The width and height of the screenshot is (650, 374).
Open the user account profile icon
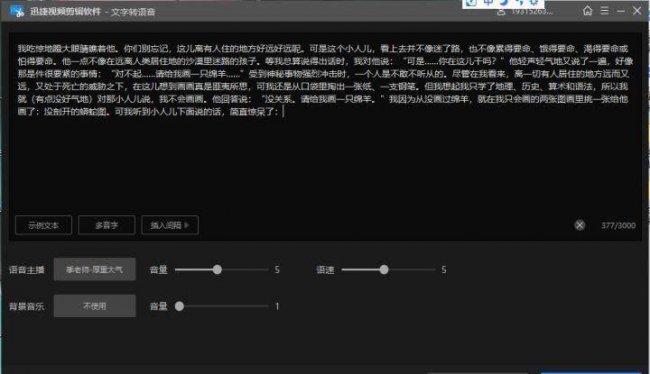point(501,12)
